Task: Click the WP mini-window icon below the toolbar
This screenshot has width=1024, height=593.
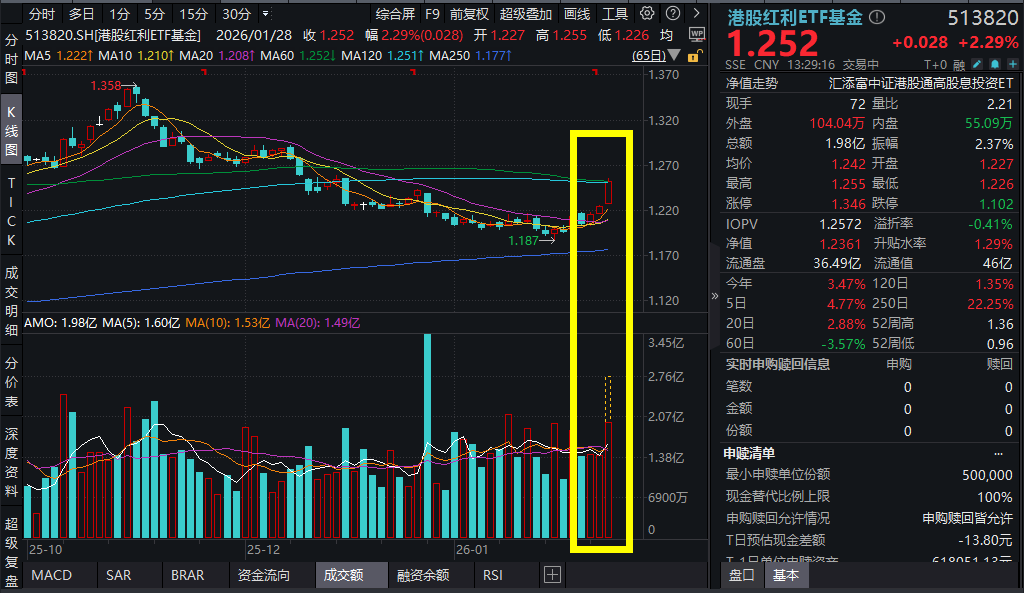Action: (x=697, y=34)
